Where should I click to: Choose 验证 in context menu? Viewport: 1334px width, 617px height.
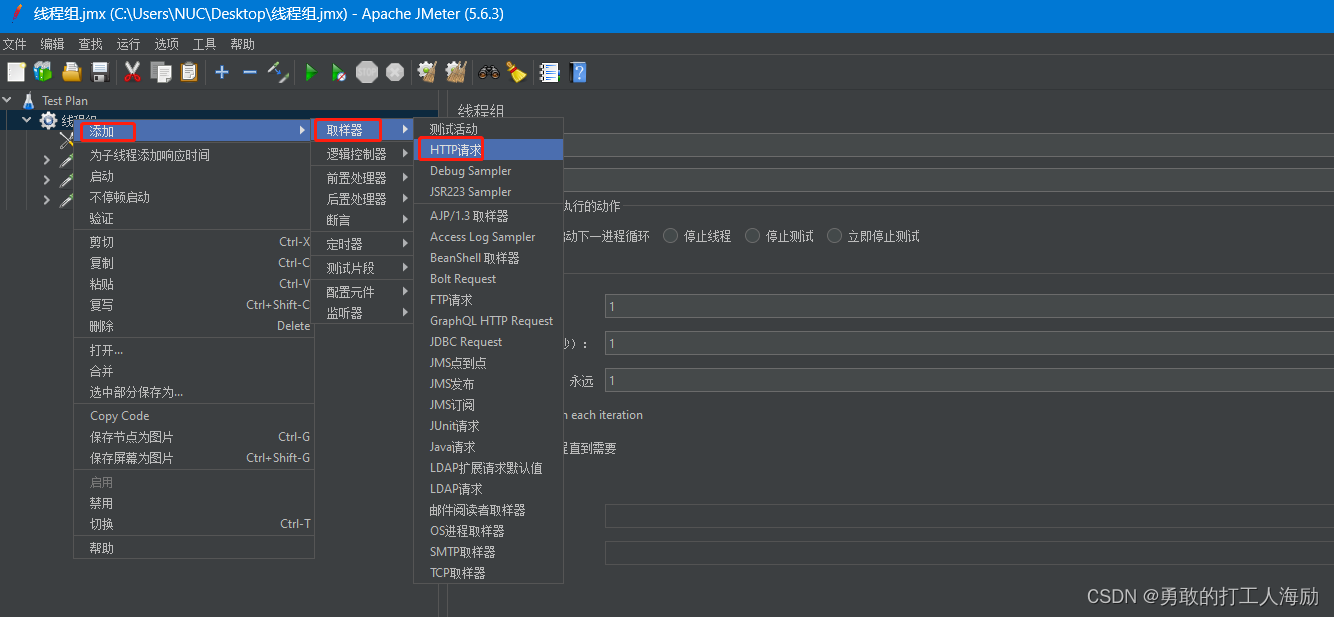pyautogui.click(x=194, y=218)
